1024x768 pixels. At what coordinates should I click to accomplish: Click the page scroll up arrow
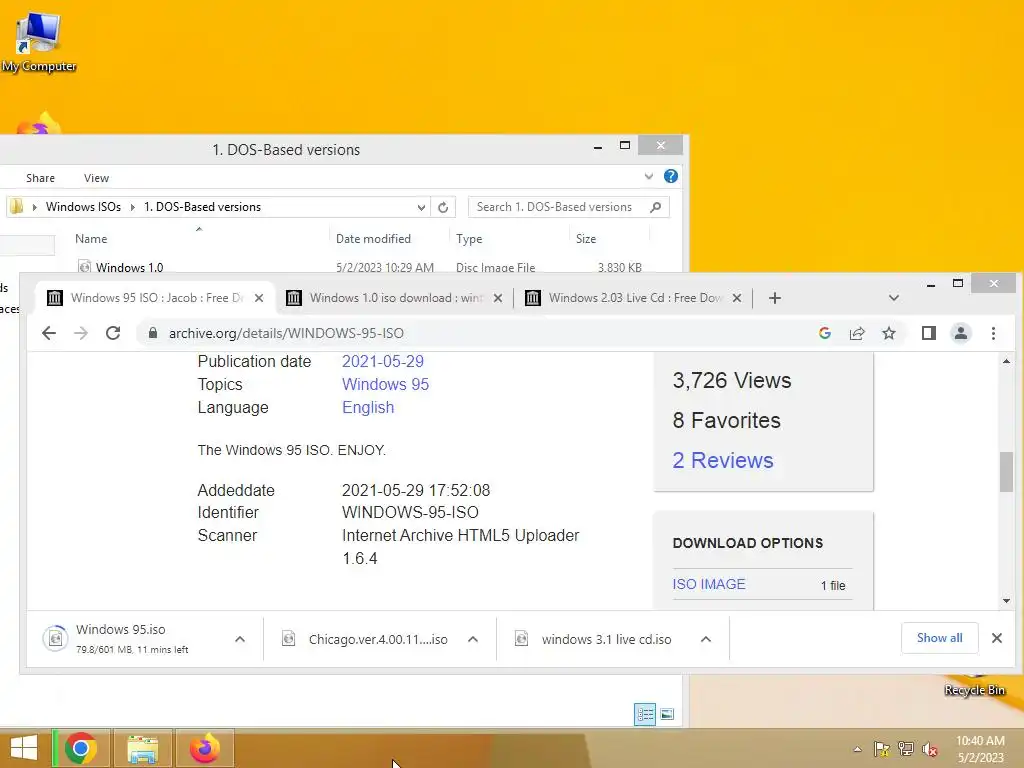(1006, 361)
